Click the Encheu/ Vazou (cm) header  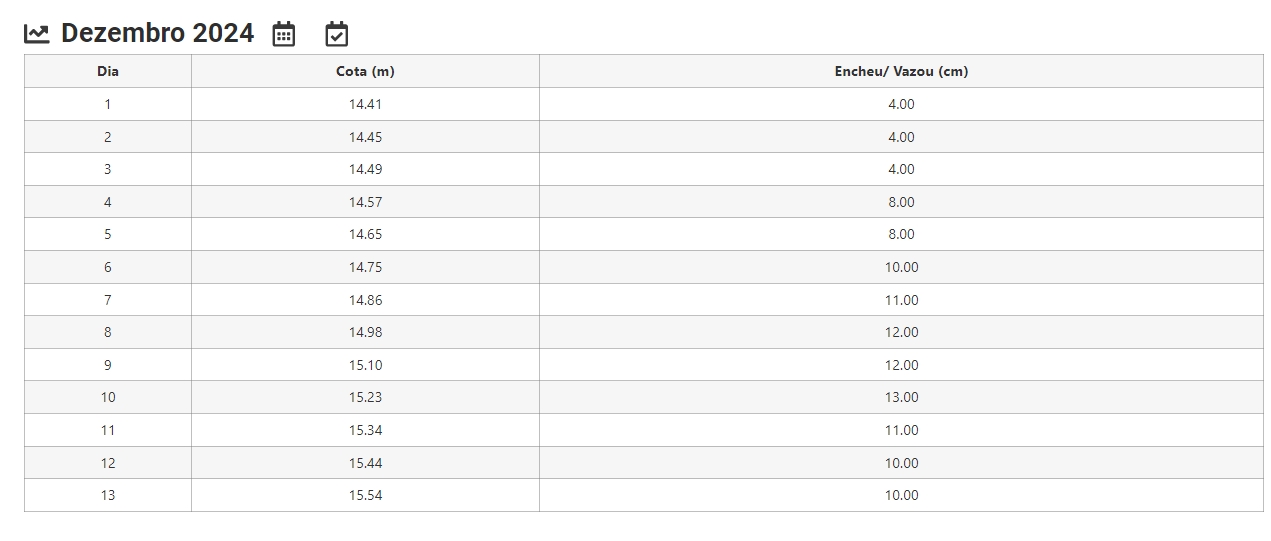(x=901, y=71)
